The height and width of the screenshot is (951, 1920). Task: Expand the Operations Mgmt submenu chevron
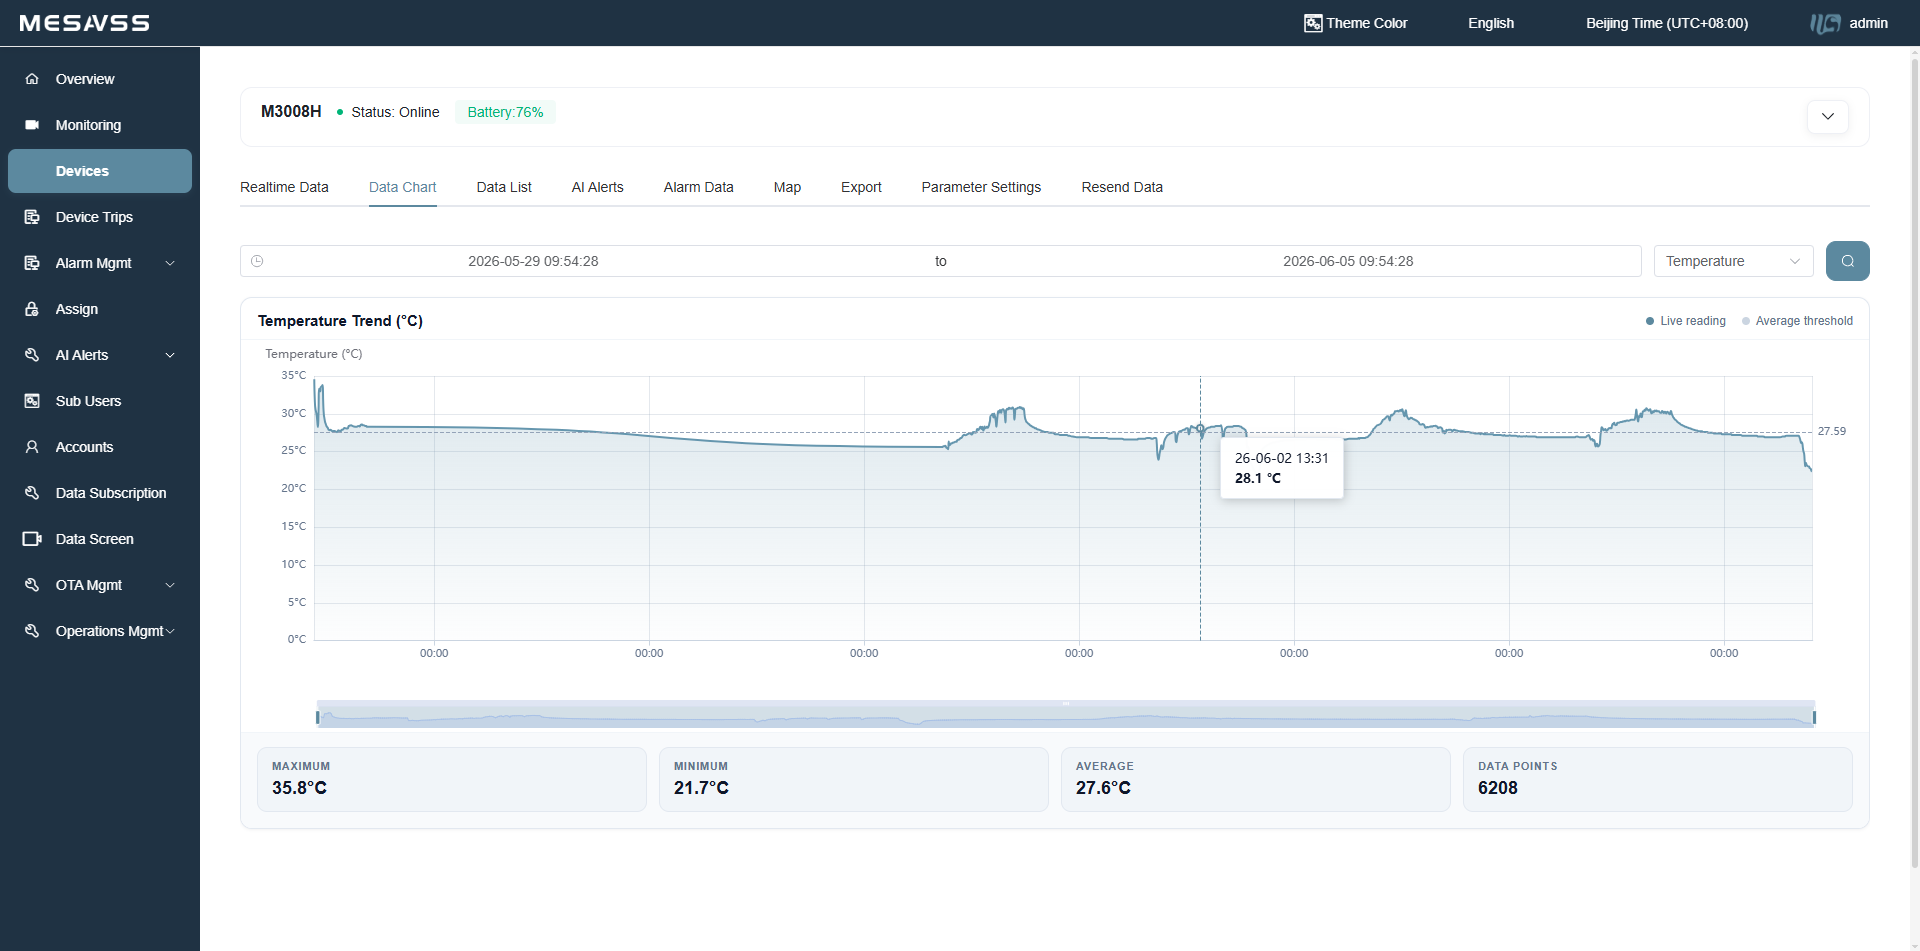(x=170, y=631)
